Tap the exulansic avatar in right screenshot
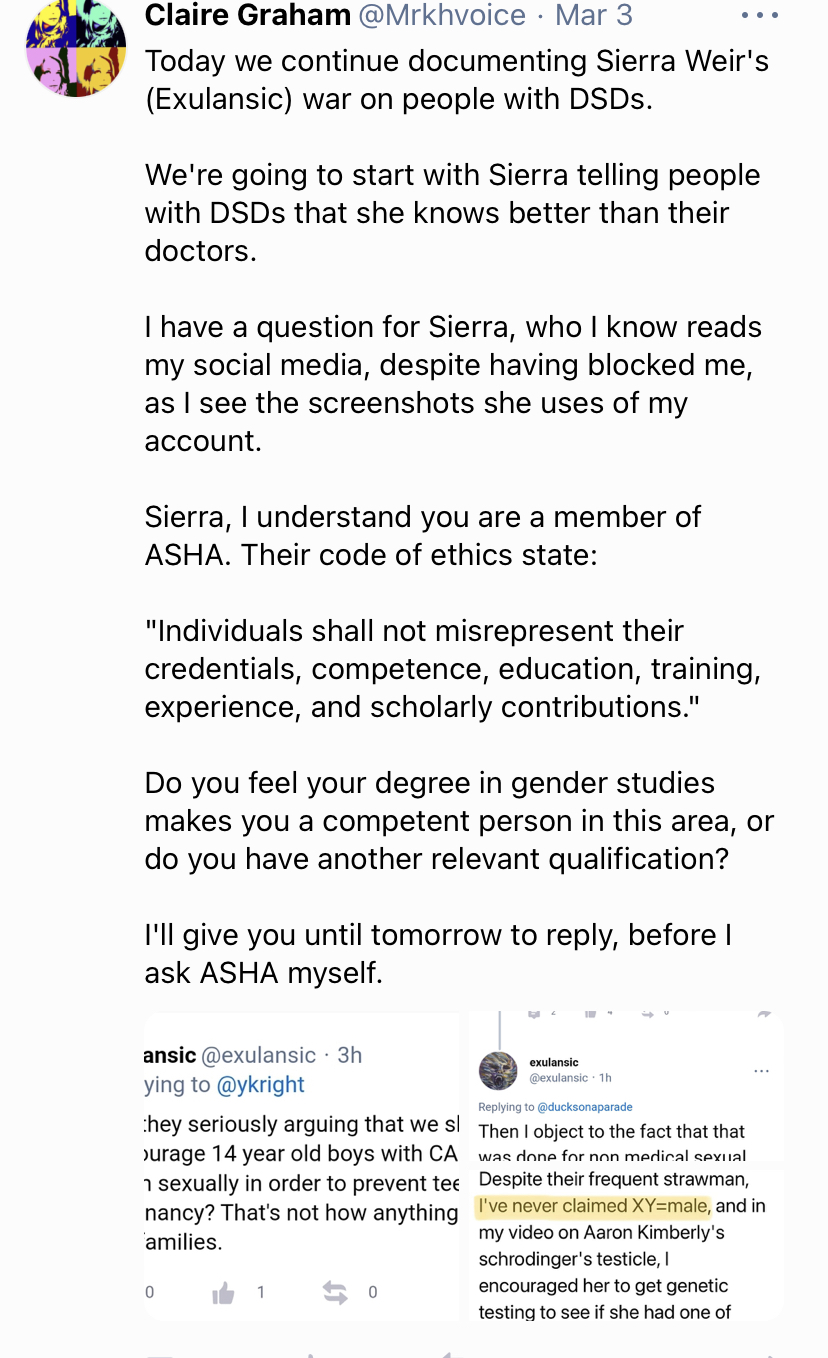This screenshot has width=828, height=1358. click(x=498, y=1070)
